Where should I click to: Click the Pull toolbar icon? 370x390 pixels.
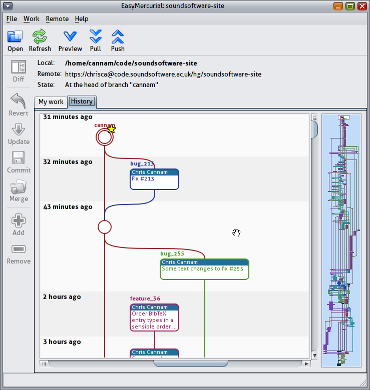point(95,37)
